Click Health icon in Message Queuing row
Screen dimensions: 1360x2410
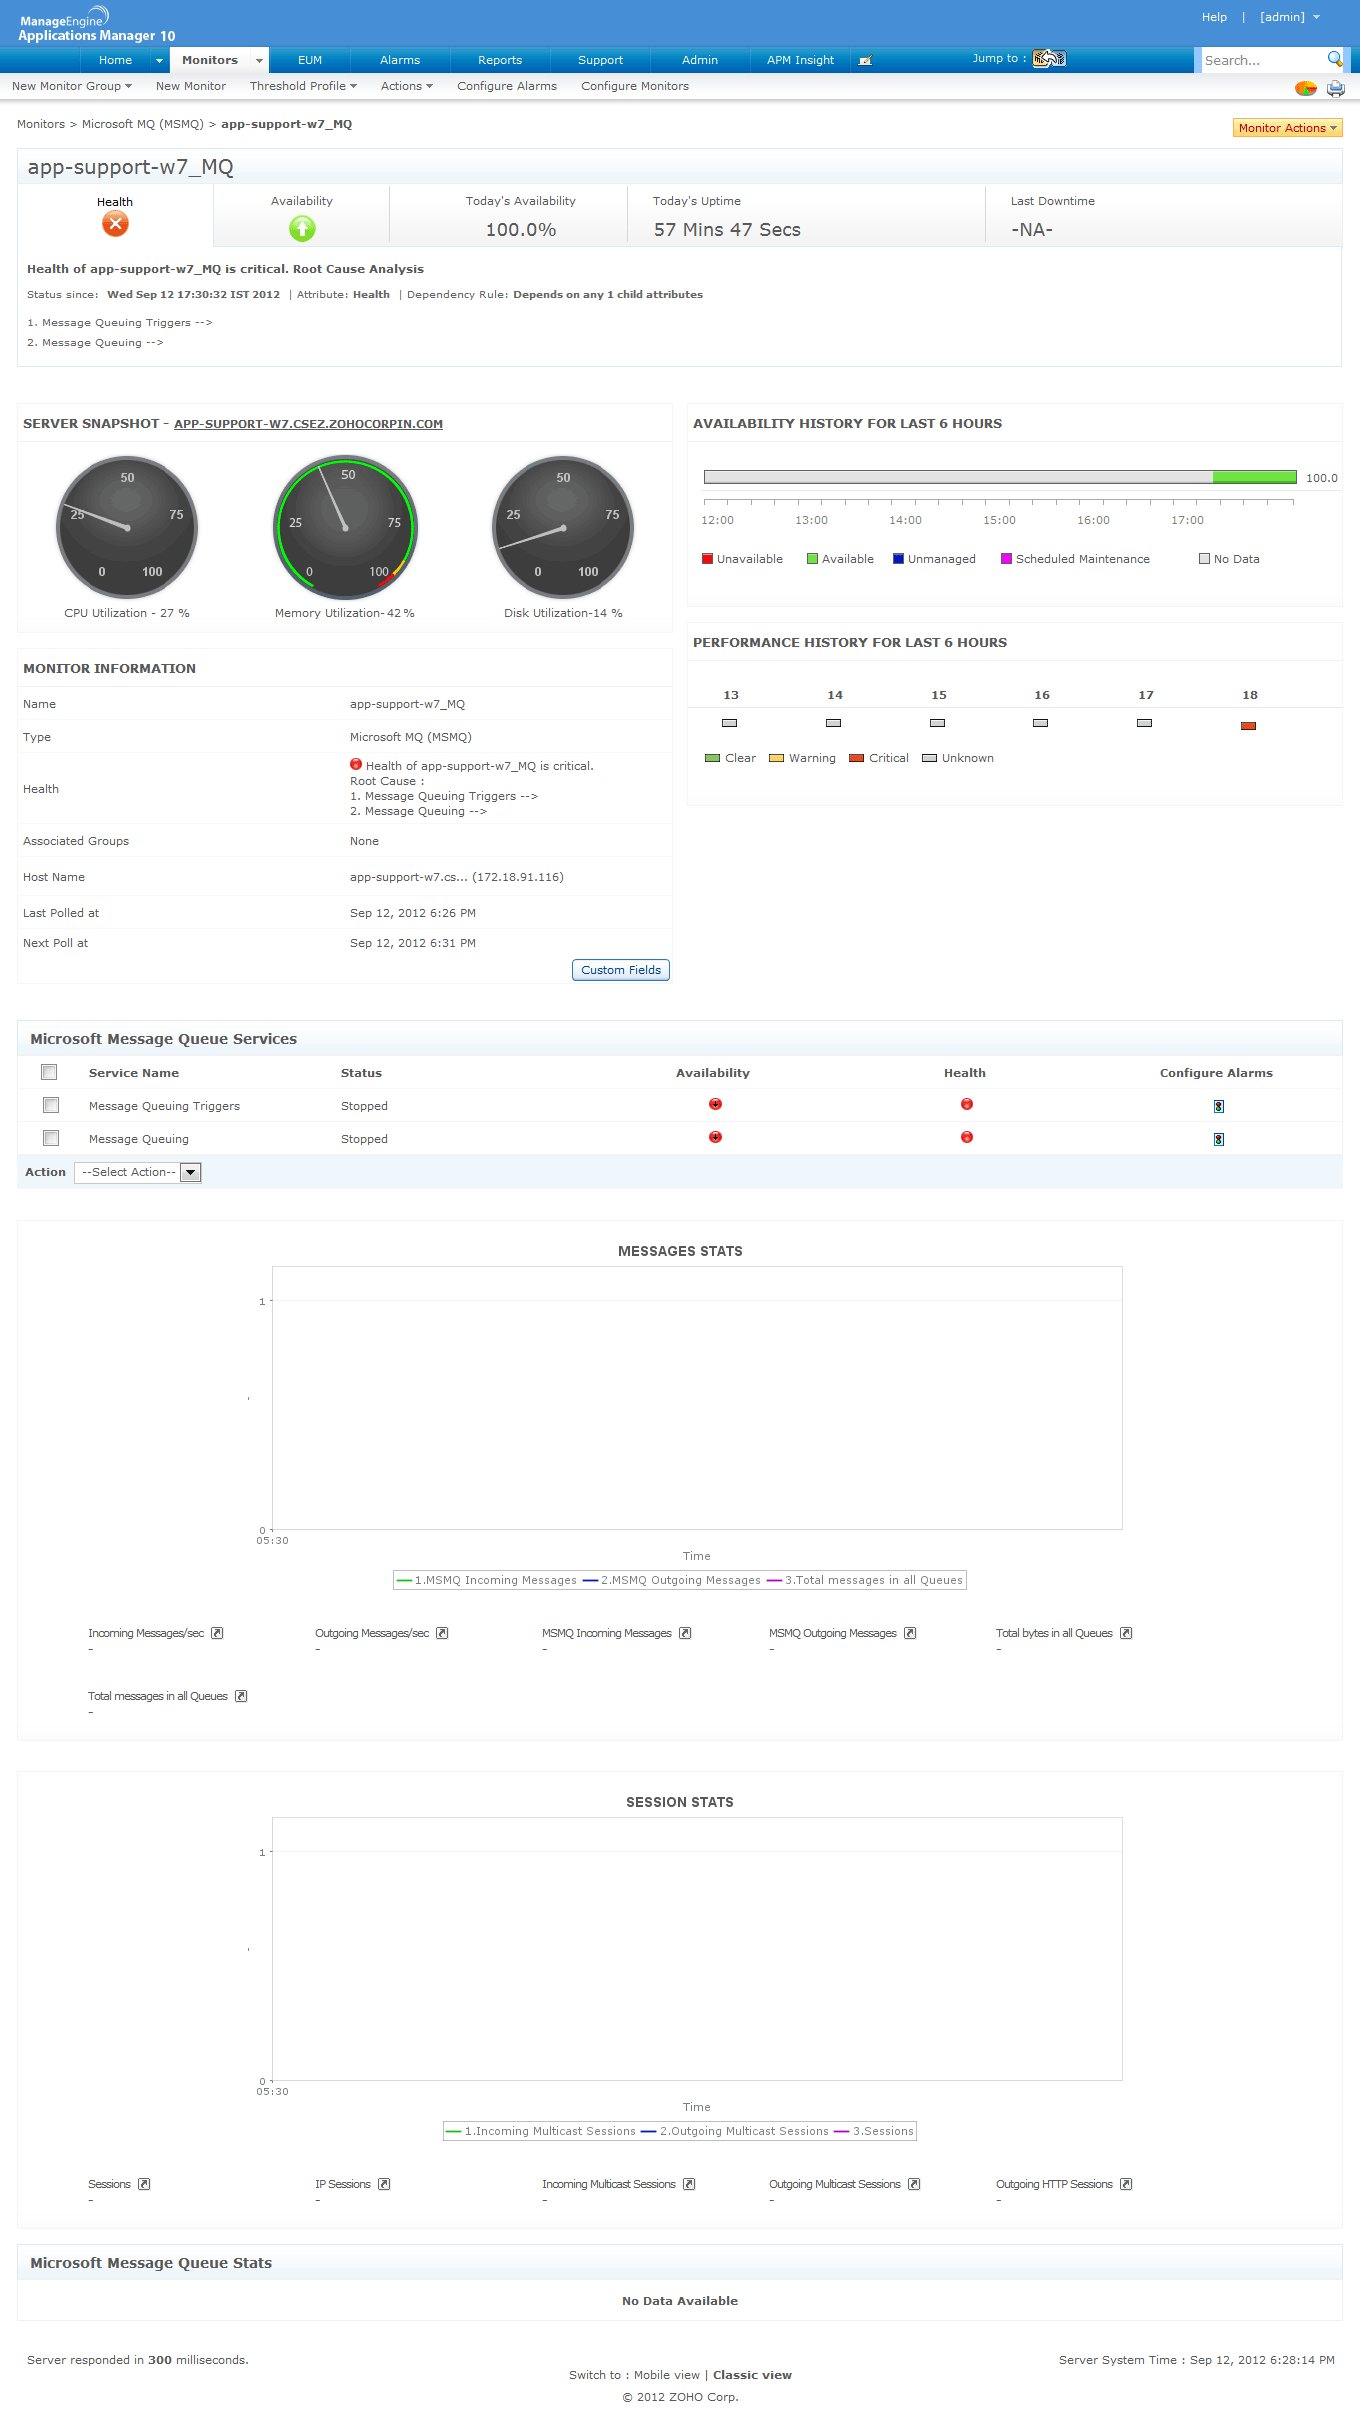[967, 1137]
